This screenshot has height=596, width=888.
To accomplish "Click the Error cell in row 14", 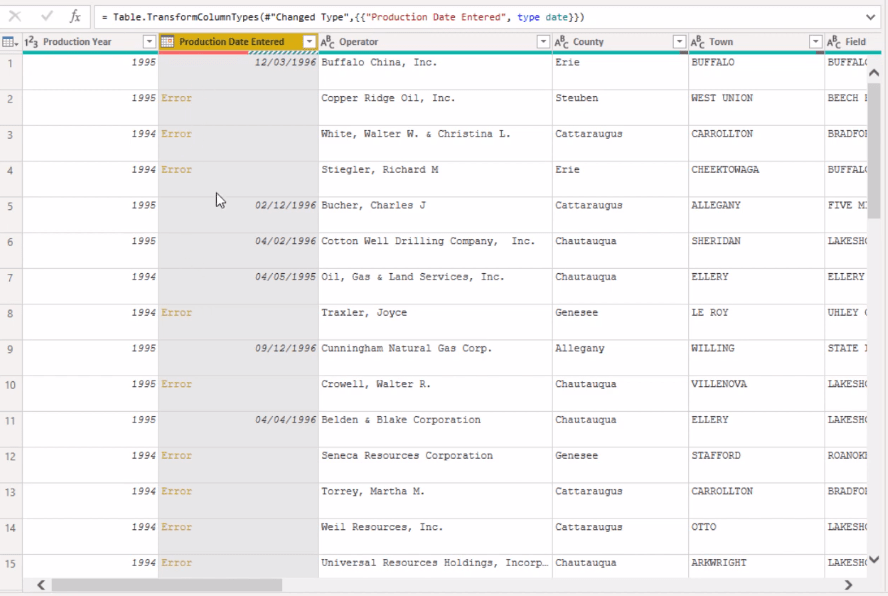I will click(x=238, y=536).
